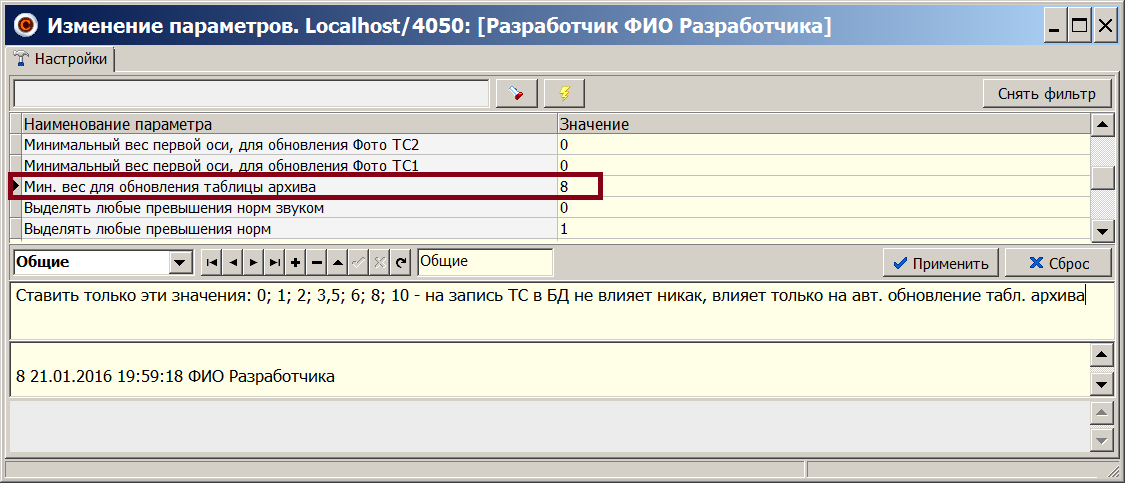Insert new record with plus button
The image size is (1125, 483).
(x=295, y=263)
